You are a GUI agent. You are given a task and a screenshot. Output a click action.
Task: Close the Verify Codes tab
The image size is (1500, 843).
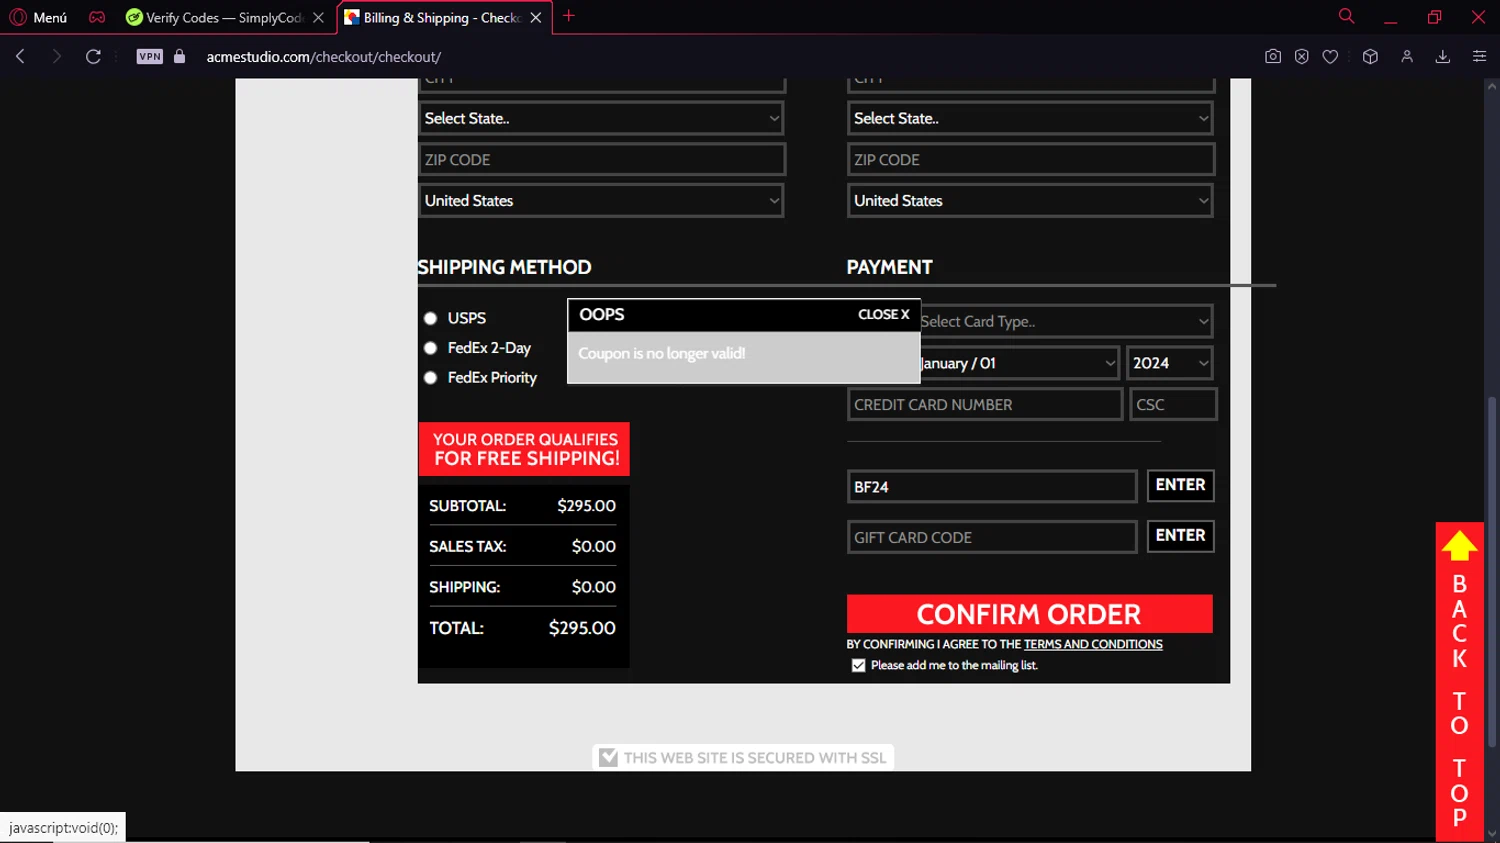(x=318, y=17)
